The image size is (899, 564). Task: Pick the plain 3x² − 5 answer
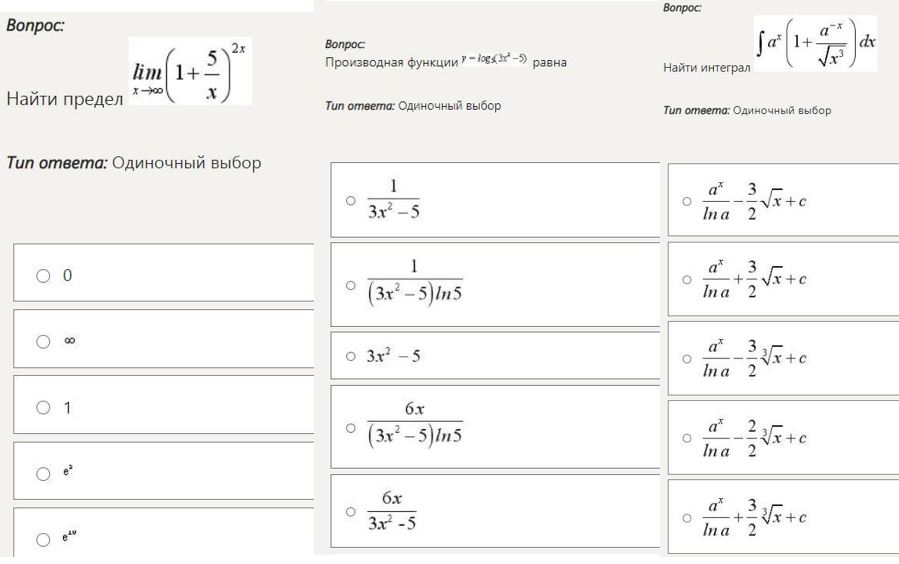pyautogui.click(x=350, y=356)
